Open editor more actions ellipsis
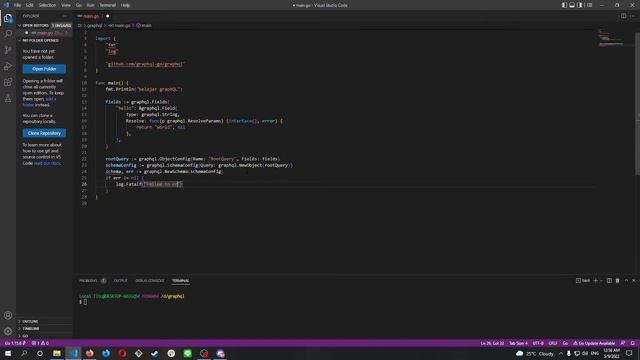Viewport: 640px width, 360px height. (x=633, y=16)
